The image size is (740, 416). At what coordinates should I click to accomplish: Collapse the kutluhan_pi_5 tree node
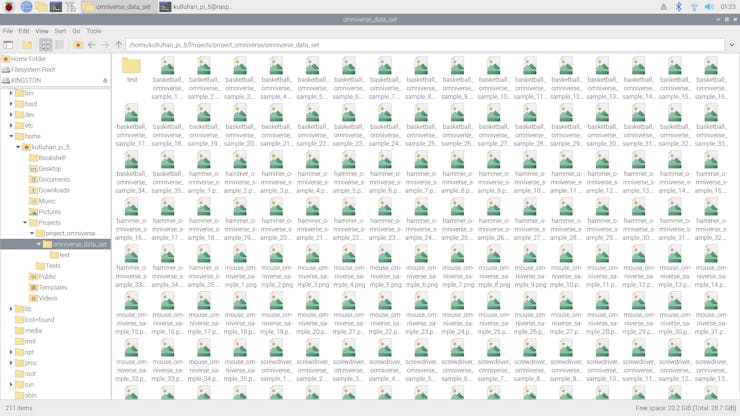pos(18,147)
